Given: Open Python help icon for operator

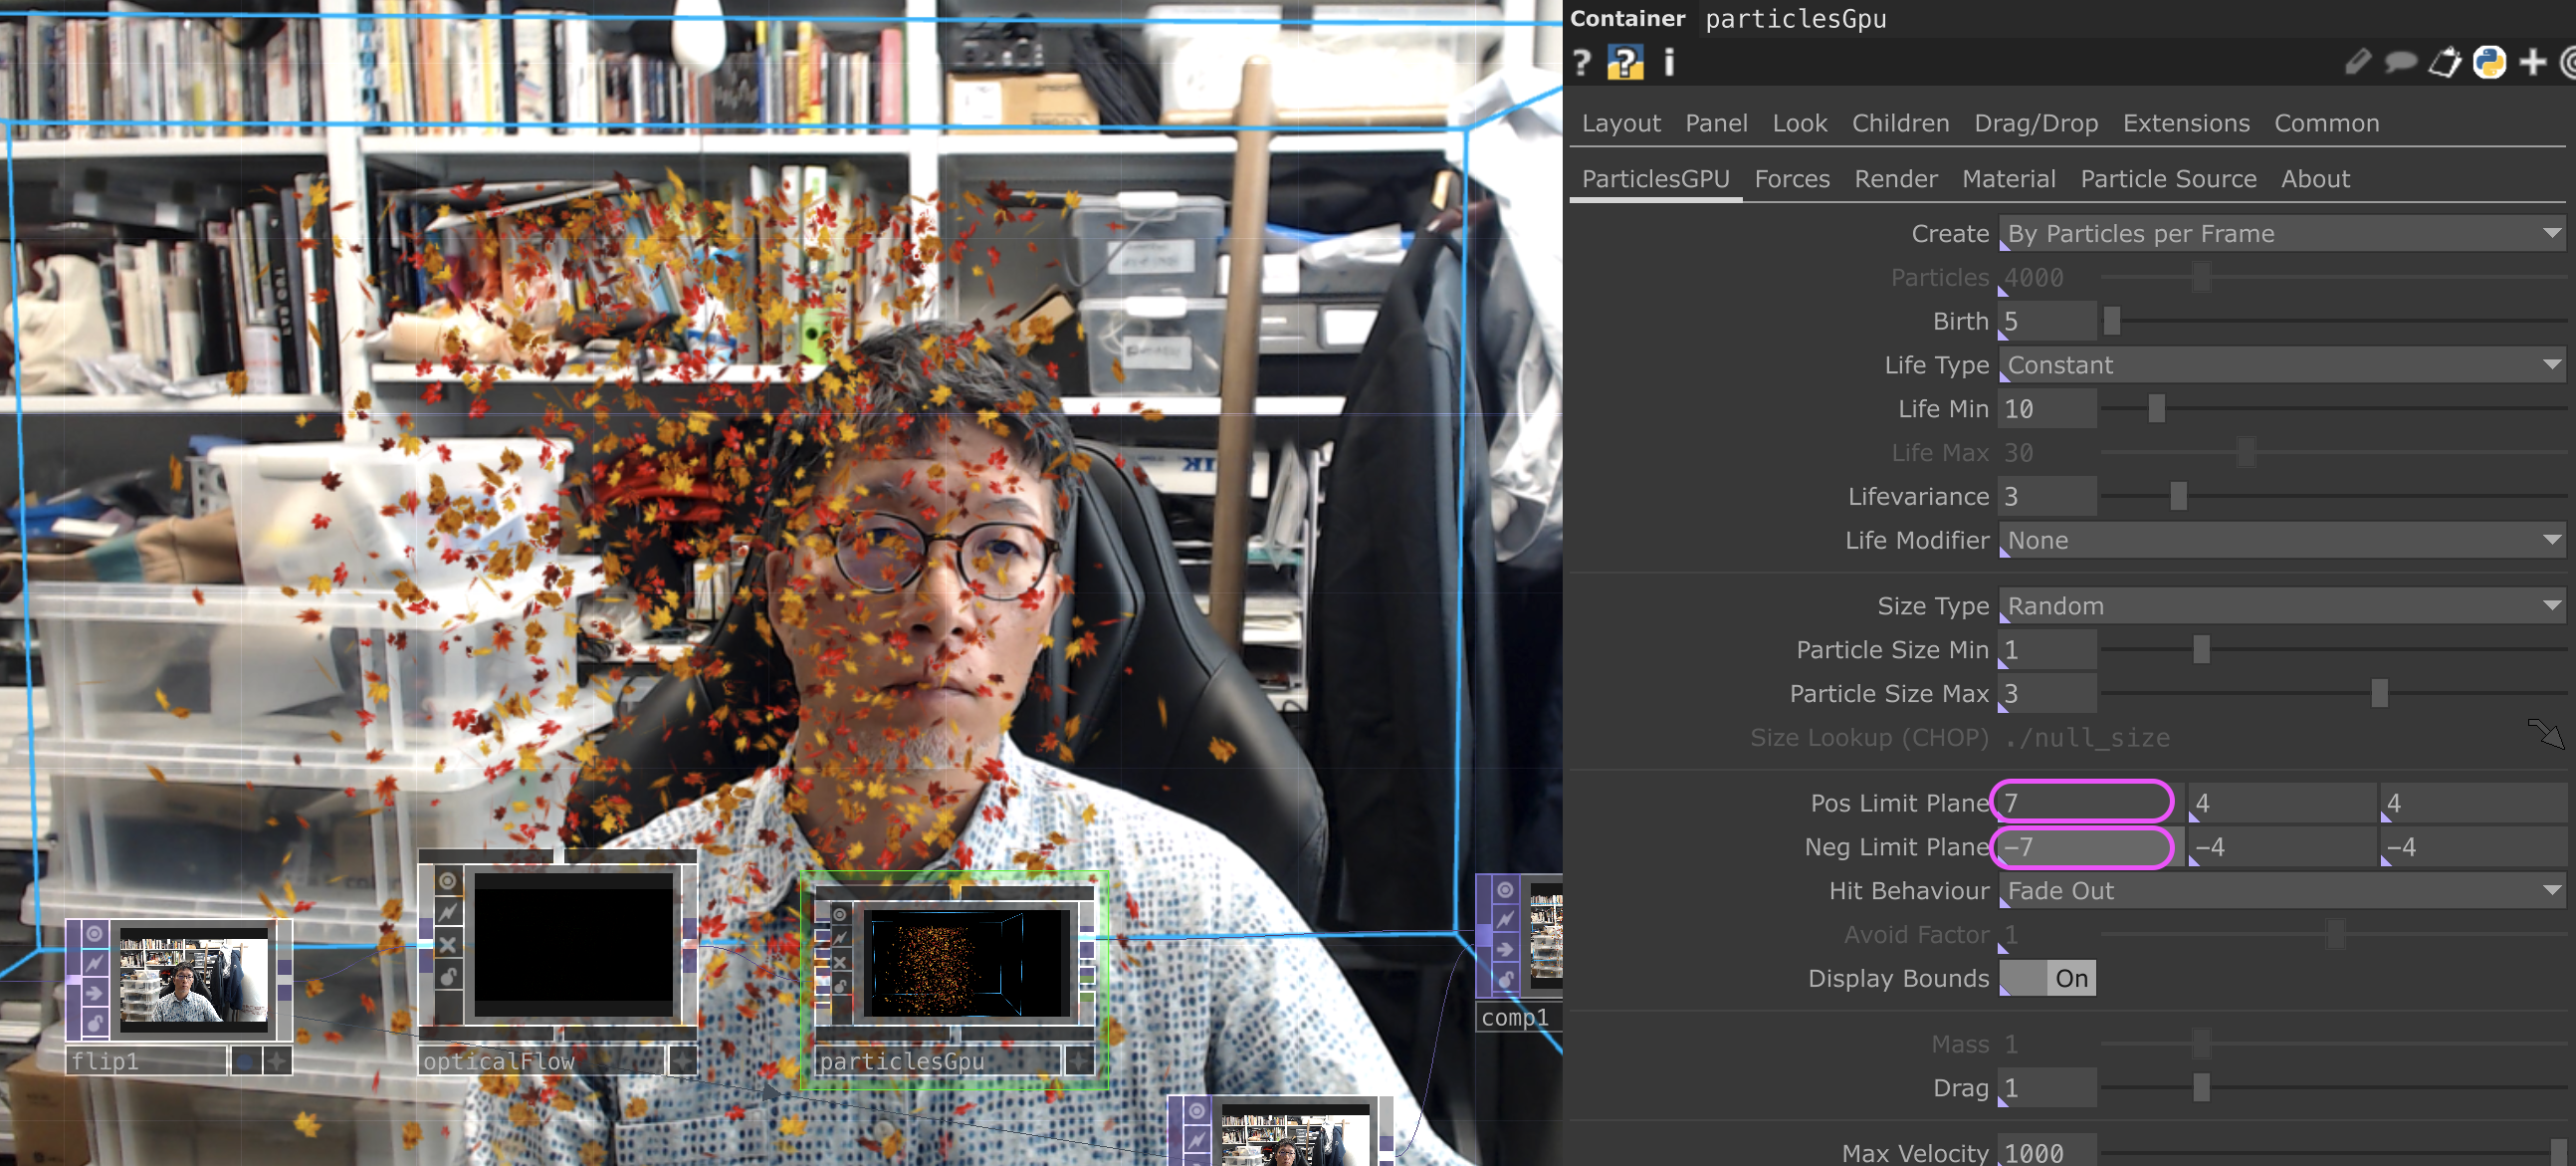Looking at the screenshot, I should (x=1625, y=63).
